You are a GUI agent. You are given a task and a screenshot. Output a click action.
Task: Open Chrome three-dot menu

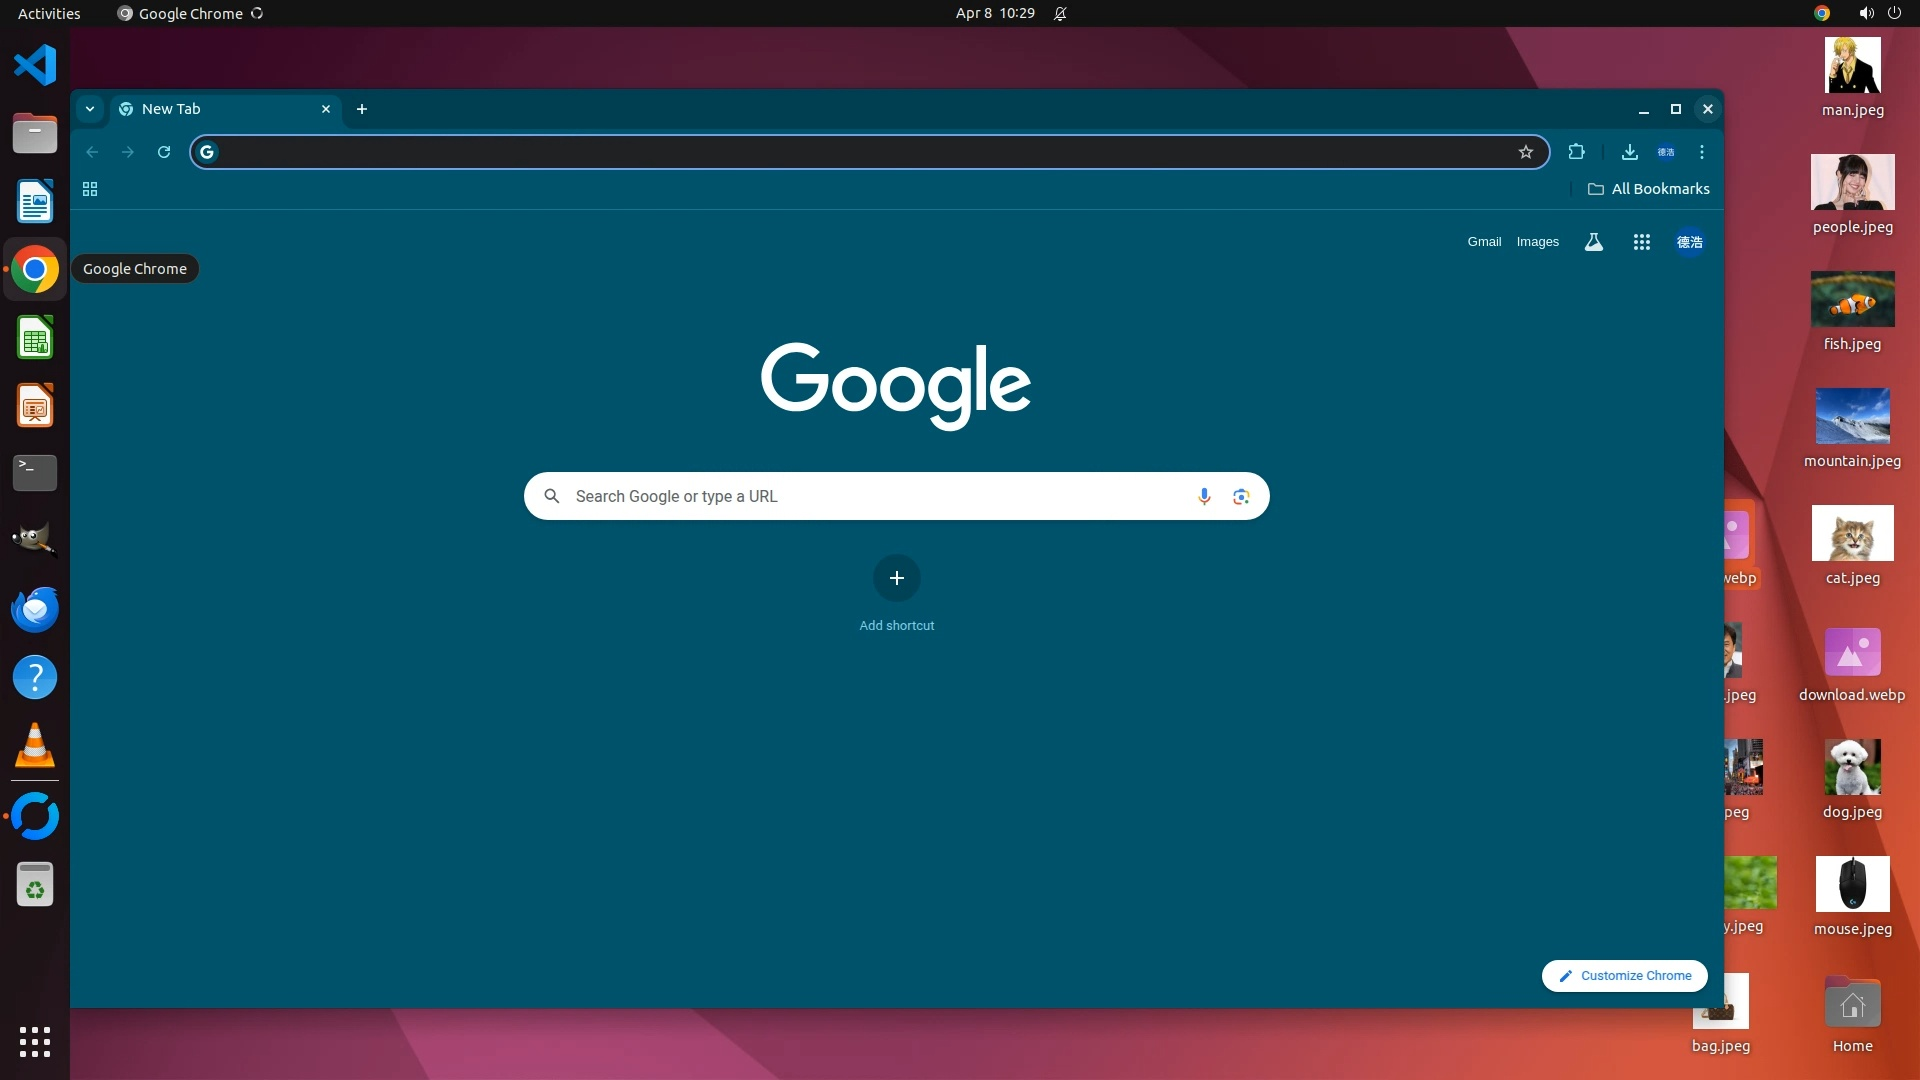[1701, 152]
